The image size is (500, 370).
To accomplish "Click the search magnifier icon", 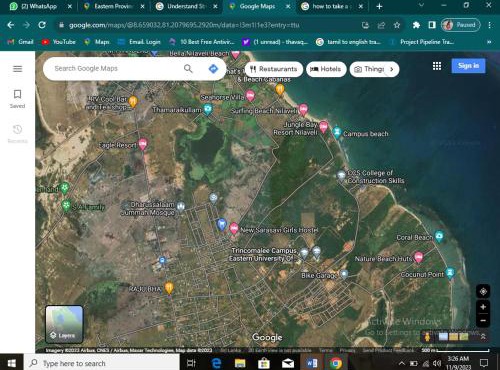I will tap(188, 69).
